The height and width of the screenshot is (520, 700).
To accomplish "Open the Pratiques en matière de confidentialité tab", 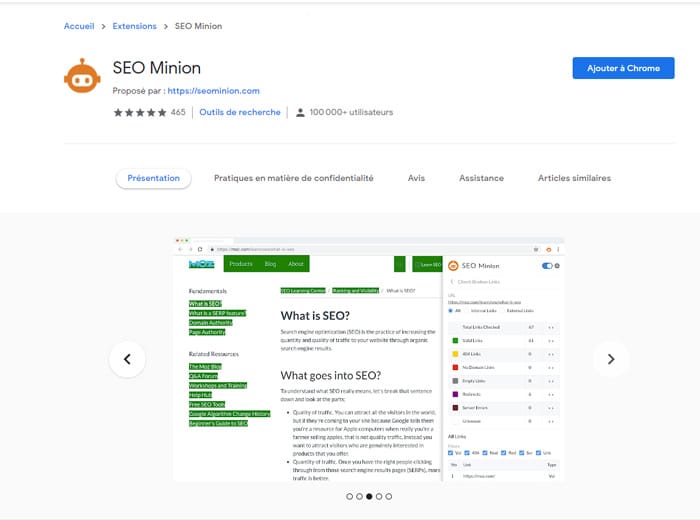I will [x=293, y=178].
